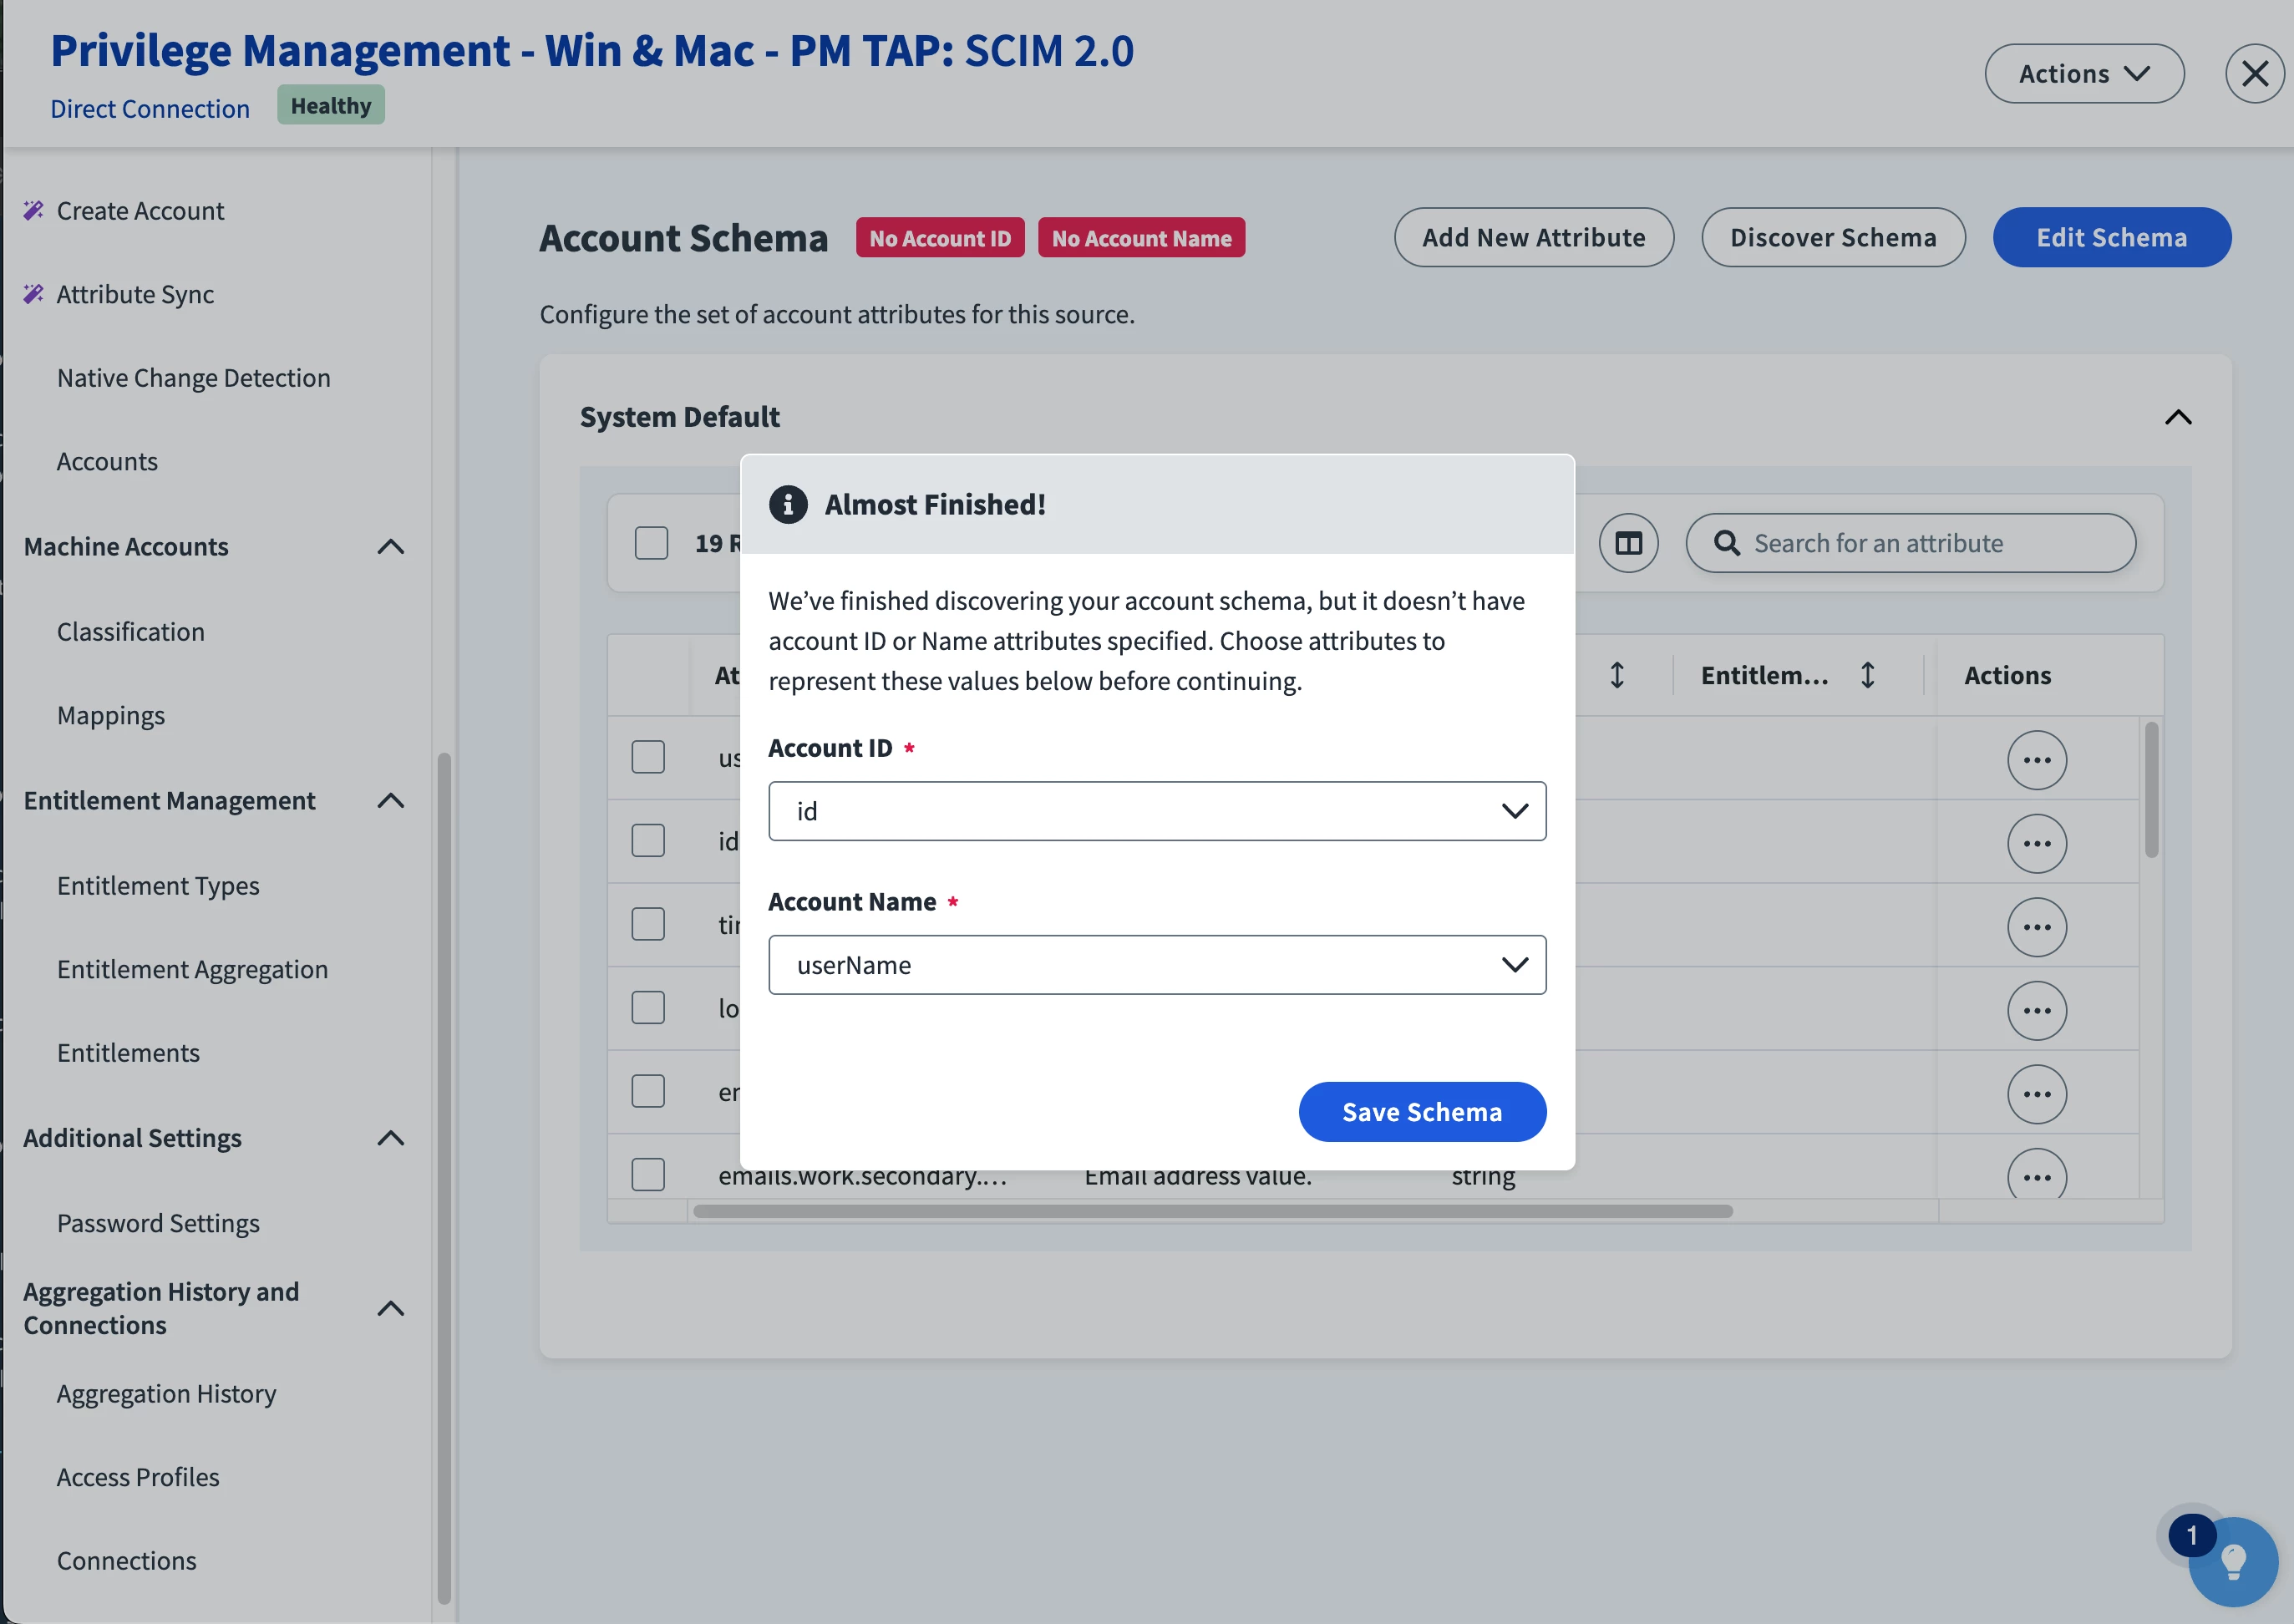Open the lightbulb help widget

click(2233, 1563)
